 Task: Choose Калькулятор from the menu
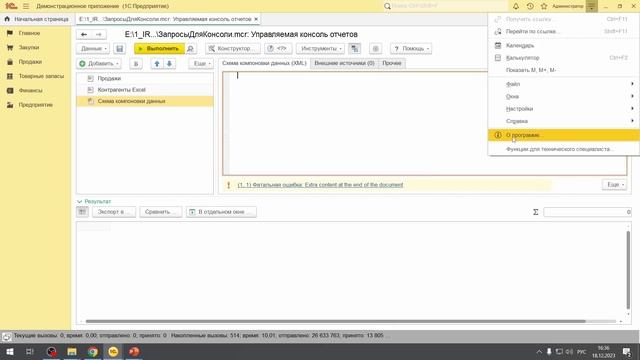[x=564, y=58]
